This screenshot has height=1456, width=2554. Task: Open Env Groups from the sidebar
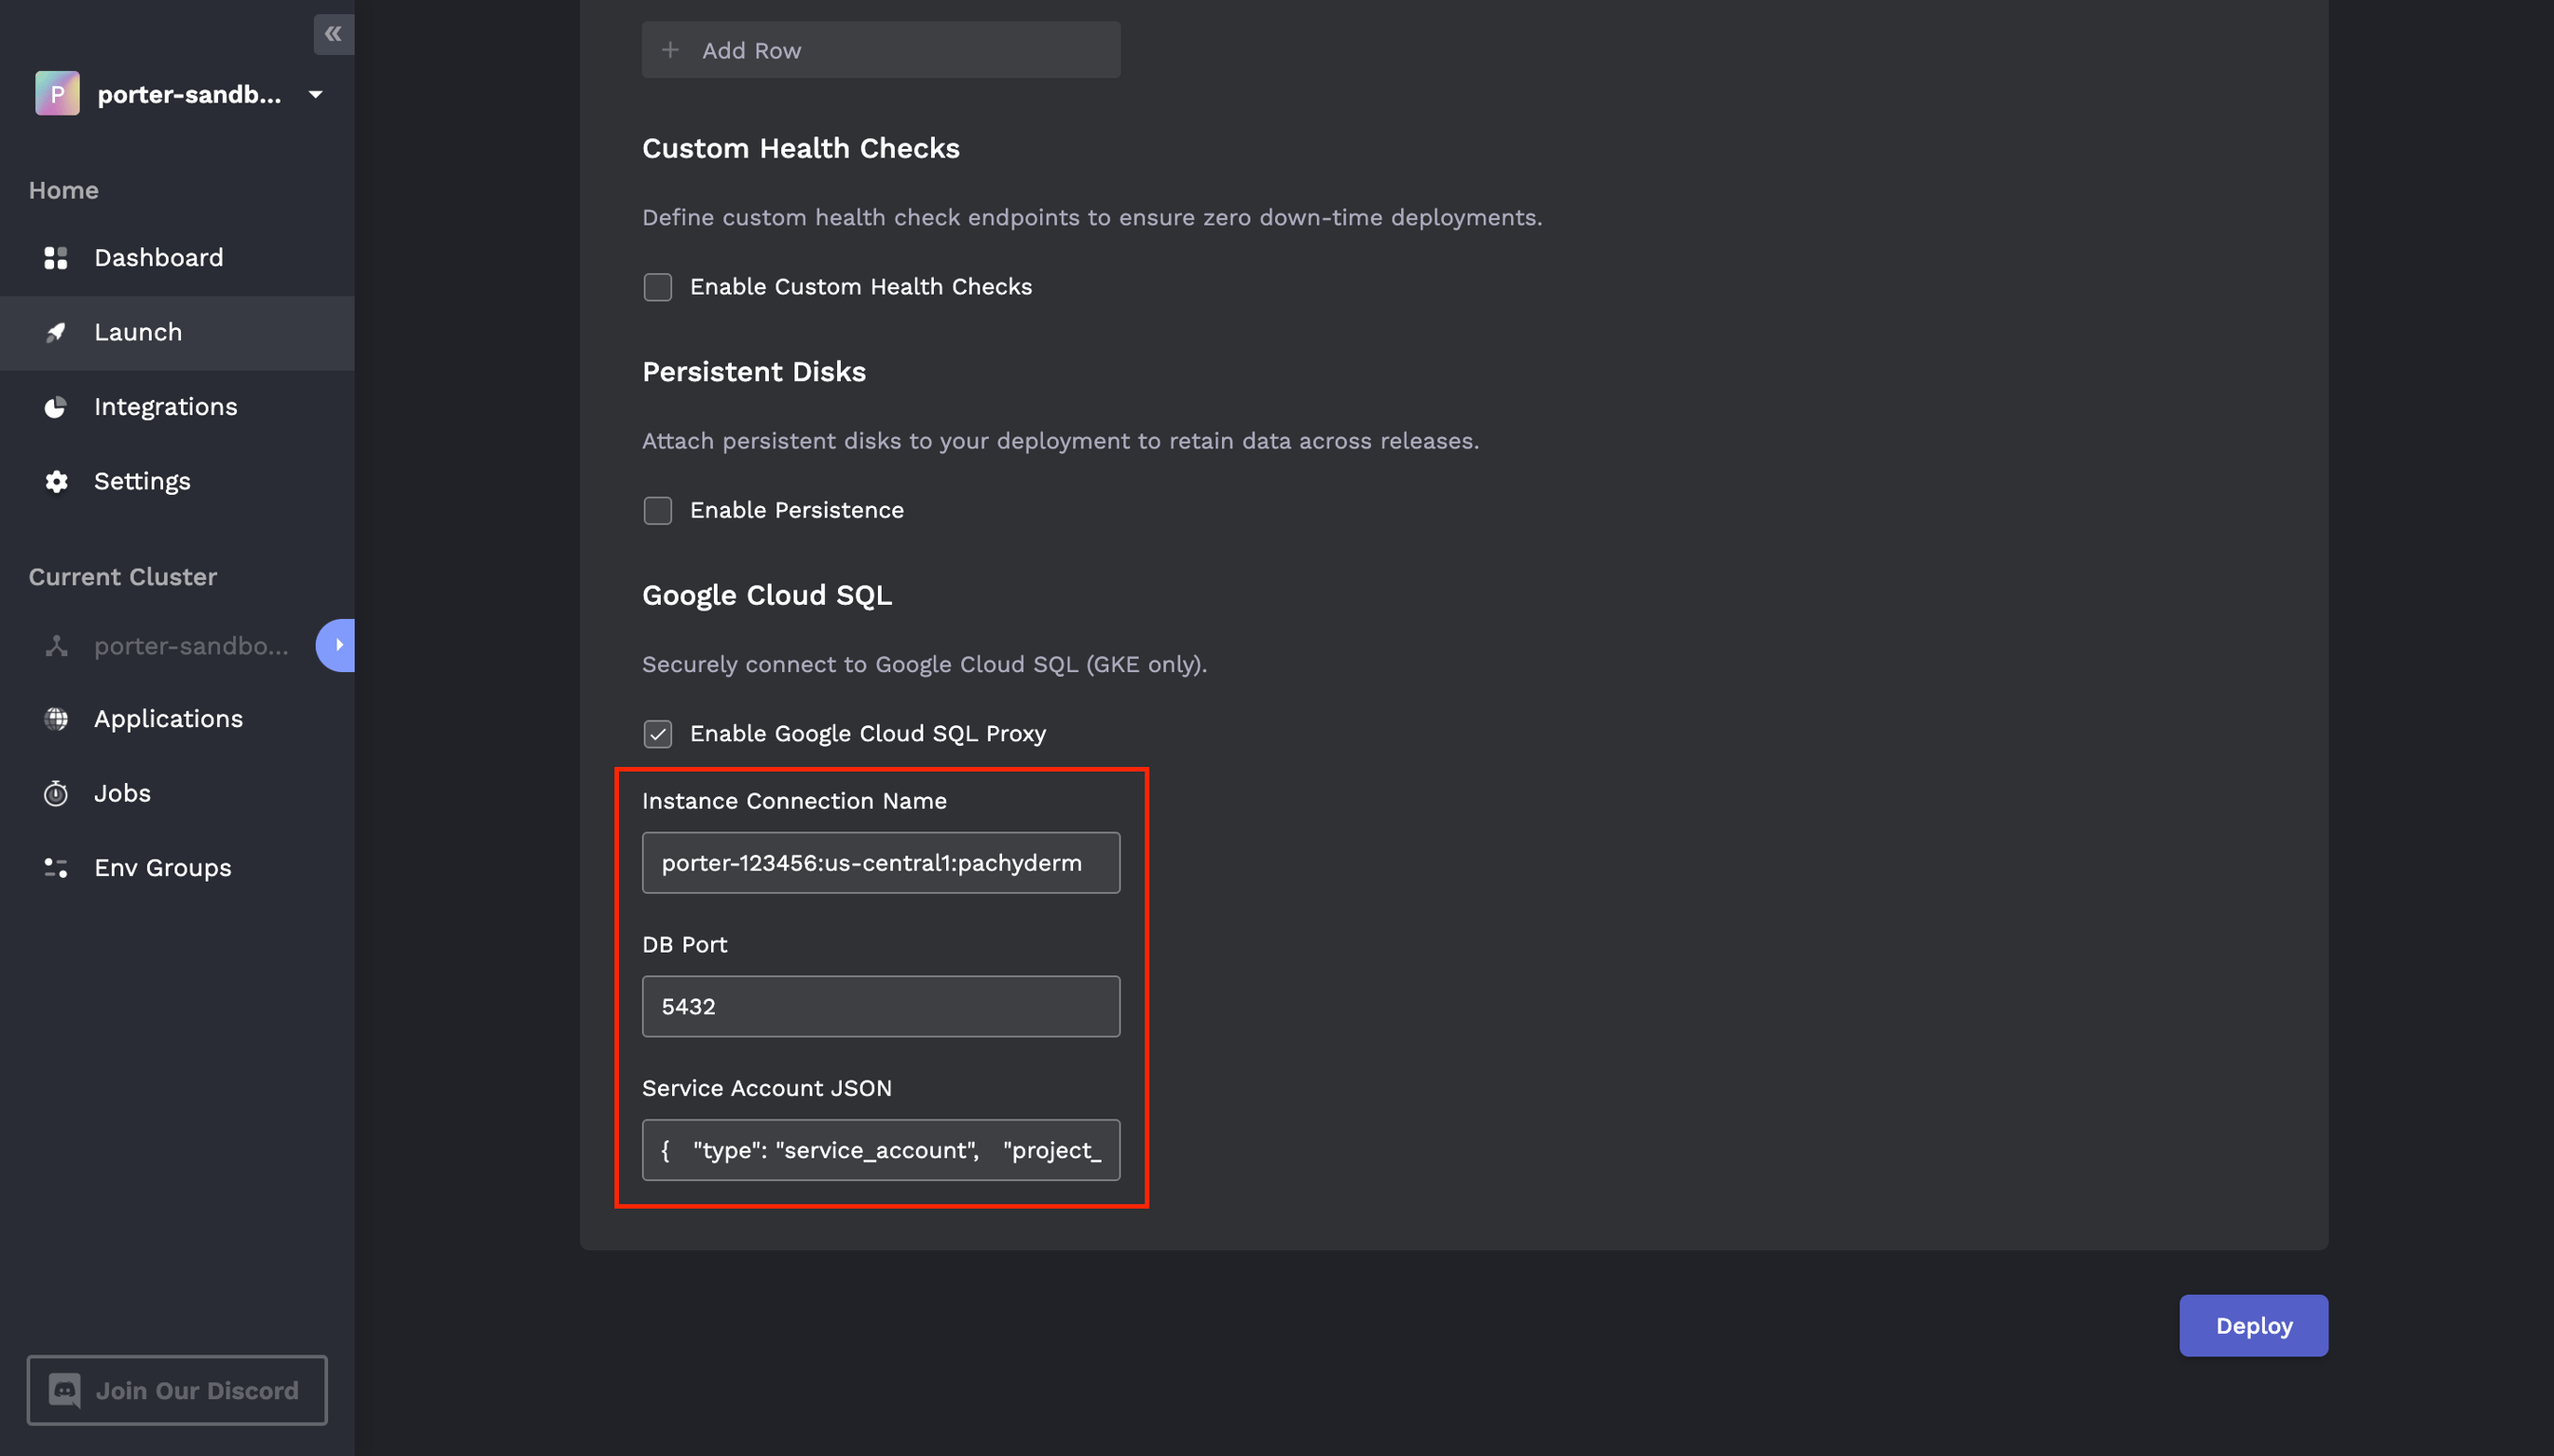tap(162, 867)
